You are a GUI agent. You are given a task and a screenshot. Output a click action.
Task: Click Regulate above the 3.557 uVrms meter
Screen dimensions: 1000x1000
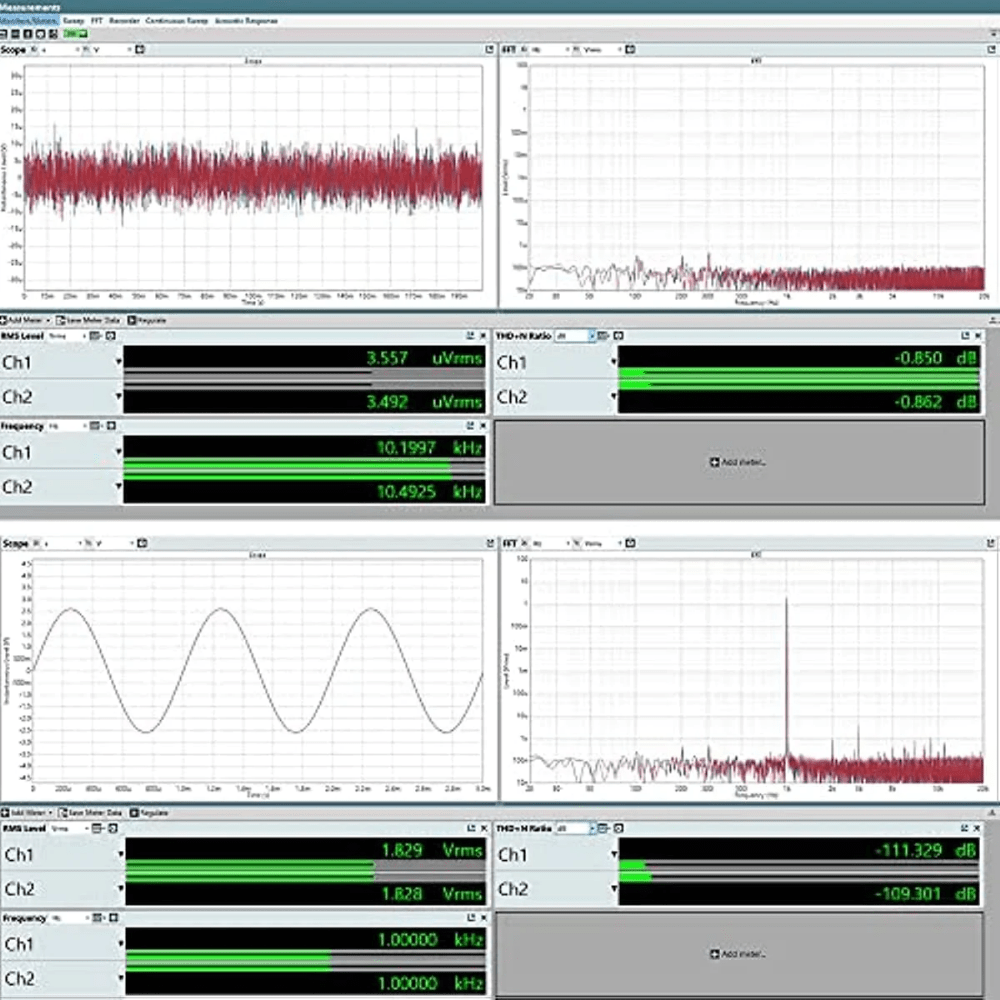[x=147, y=321]
